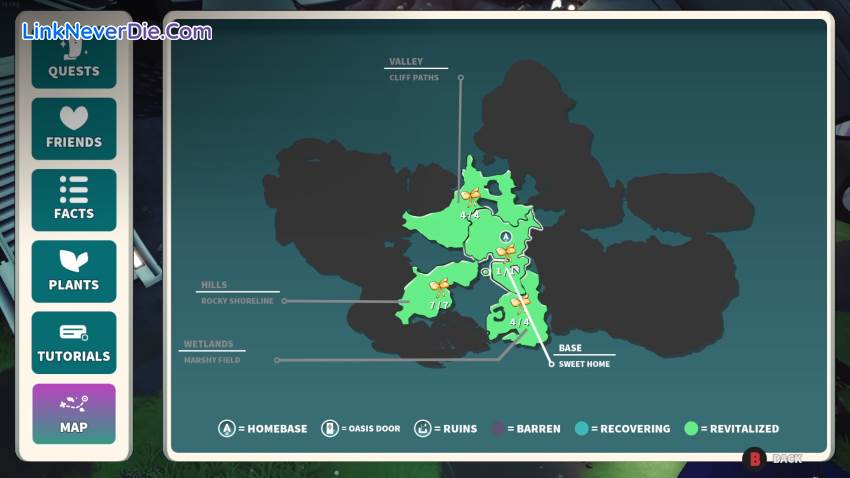The width and height of the screenshot is (850, 478).
Task: Click the Ruins legend icon
Action: [x=422, y=429]
